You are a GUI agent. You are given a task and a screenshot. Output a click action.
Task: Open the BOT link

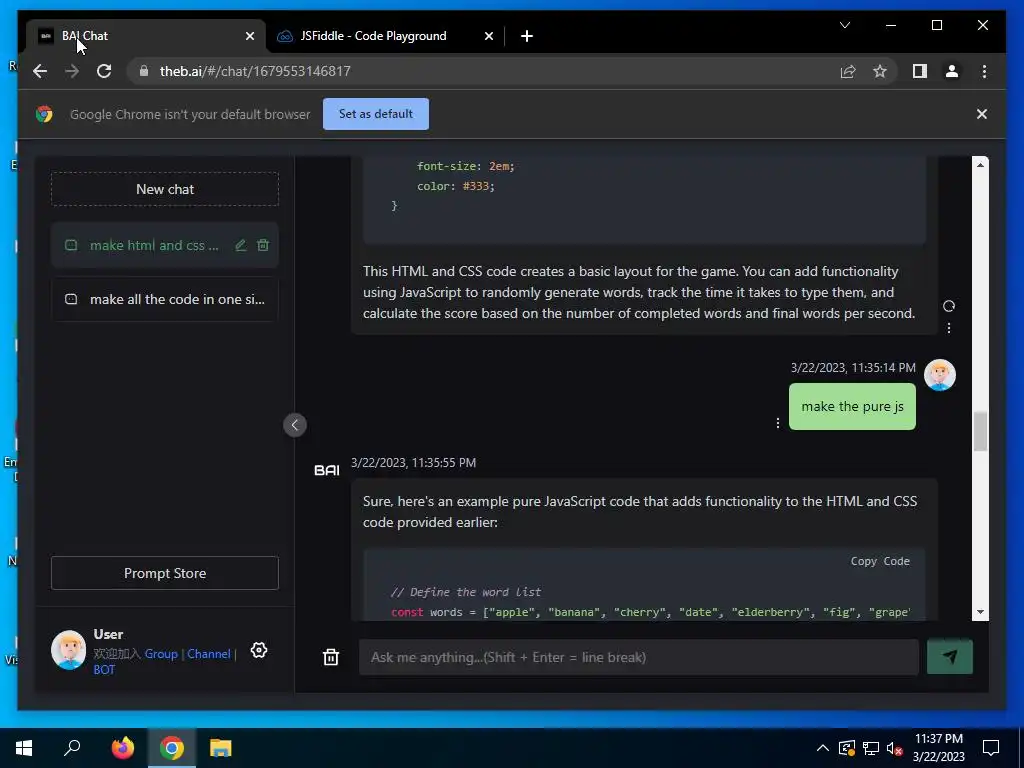[104, 669]
